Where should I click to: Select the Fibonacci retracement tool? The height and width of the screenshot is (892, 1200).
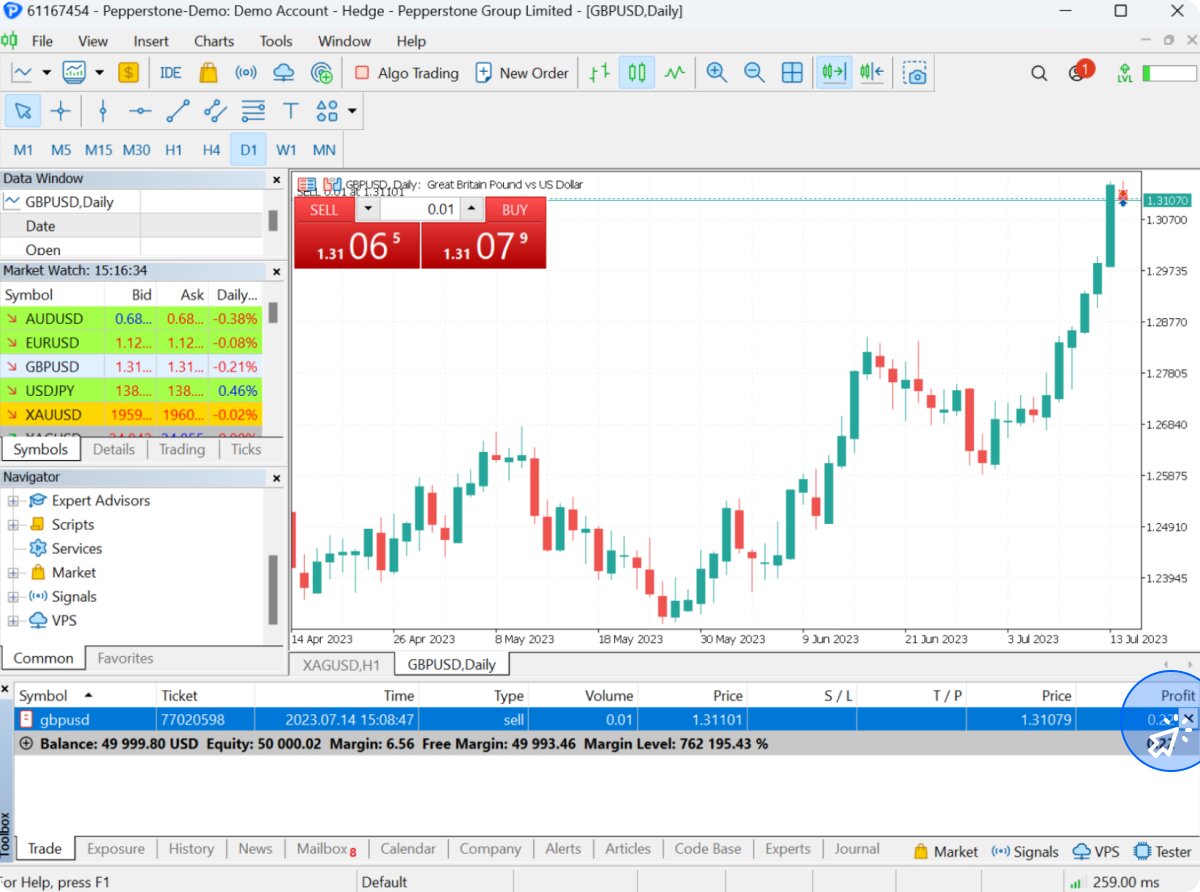tap(253, 111)
